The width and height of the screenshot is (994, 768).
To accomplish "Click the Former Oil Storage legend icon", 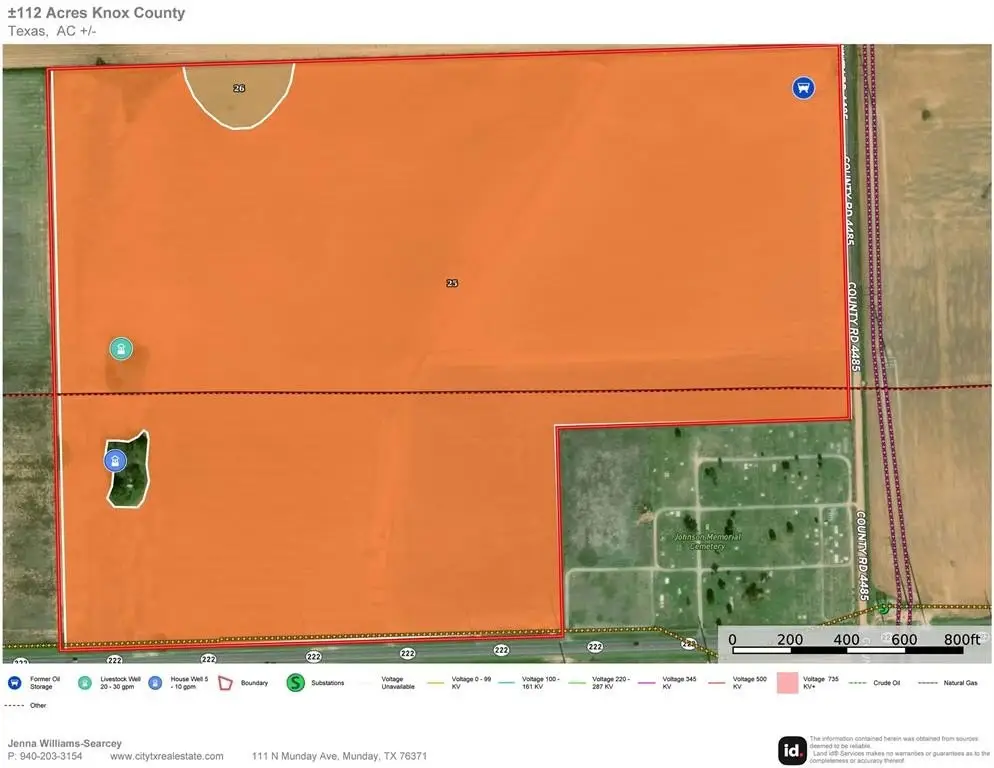I will point(14,683).
